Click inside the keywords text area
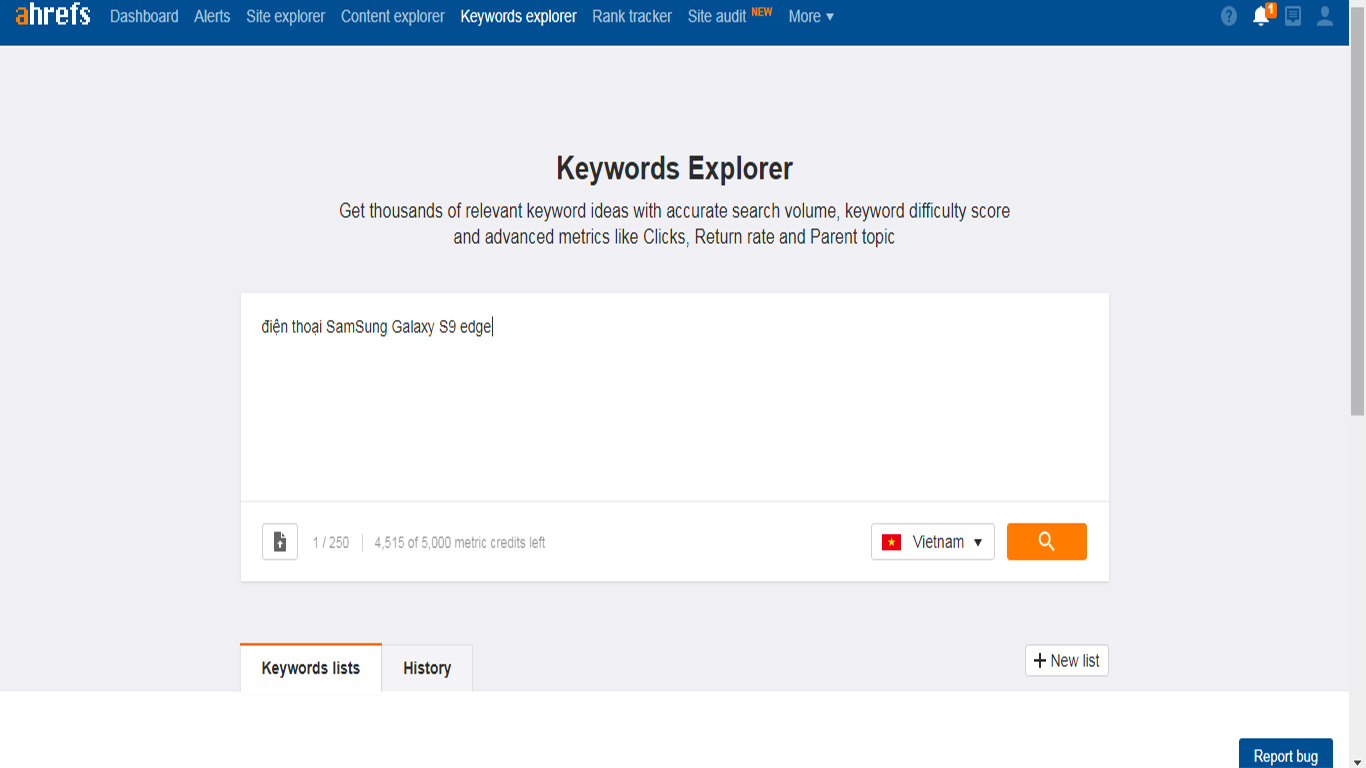The image size is (1366, 768). click(x=675, y=397)
